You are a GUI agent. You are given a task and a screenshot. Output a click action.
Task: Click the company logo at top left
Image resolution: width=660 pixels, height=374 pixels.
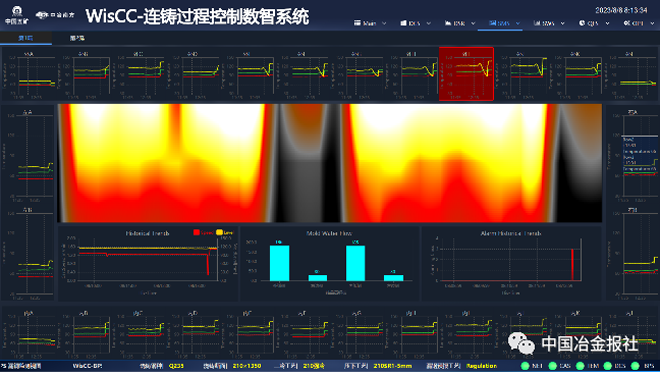pyautogui.click(x=17, y=15)
